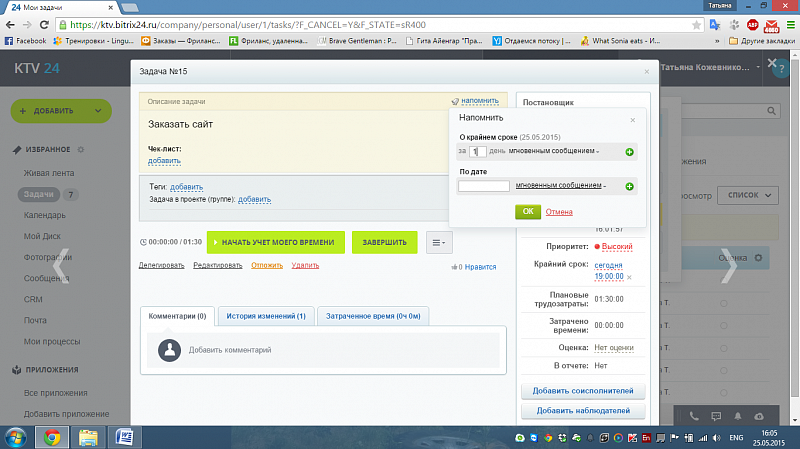The width and height of the screenshot is (800, 449).
Task: Close the 'Напомнить' reminder popup
Action: [x=633, y=120]
